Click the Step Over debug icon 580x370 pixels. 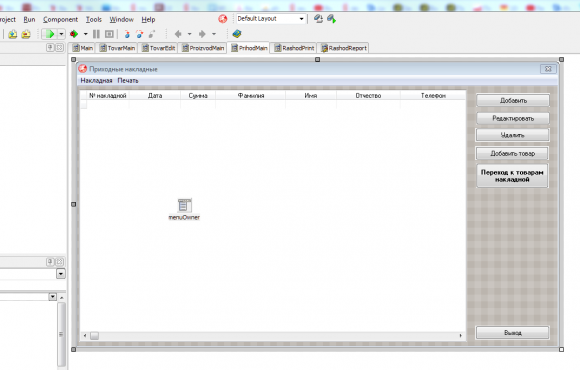click(x=139, y=34)
